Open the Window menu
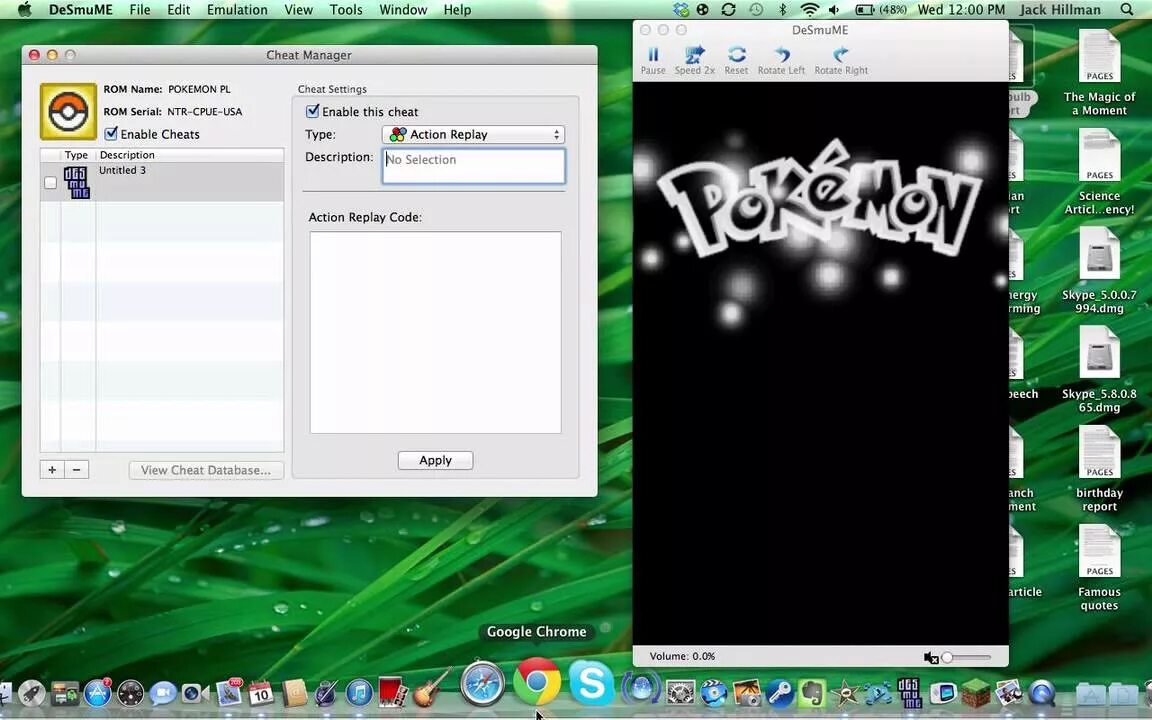Image resolution: width=1152 pixels, height=720 pixels. point(403,10)
